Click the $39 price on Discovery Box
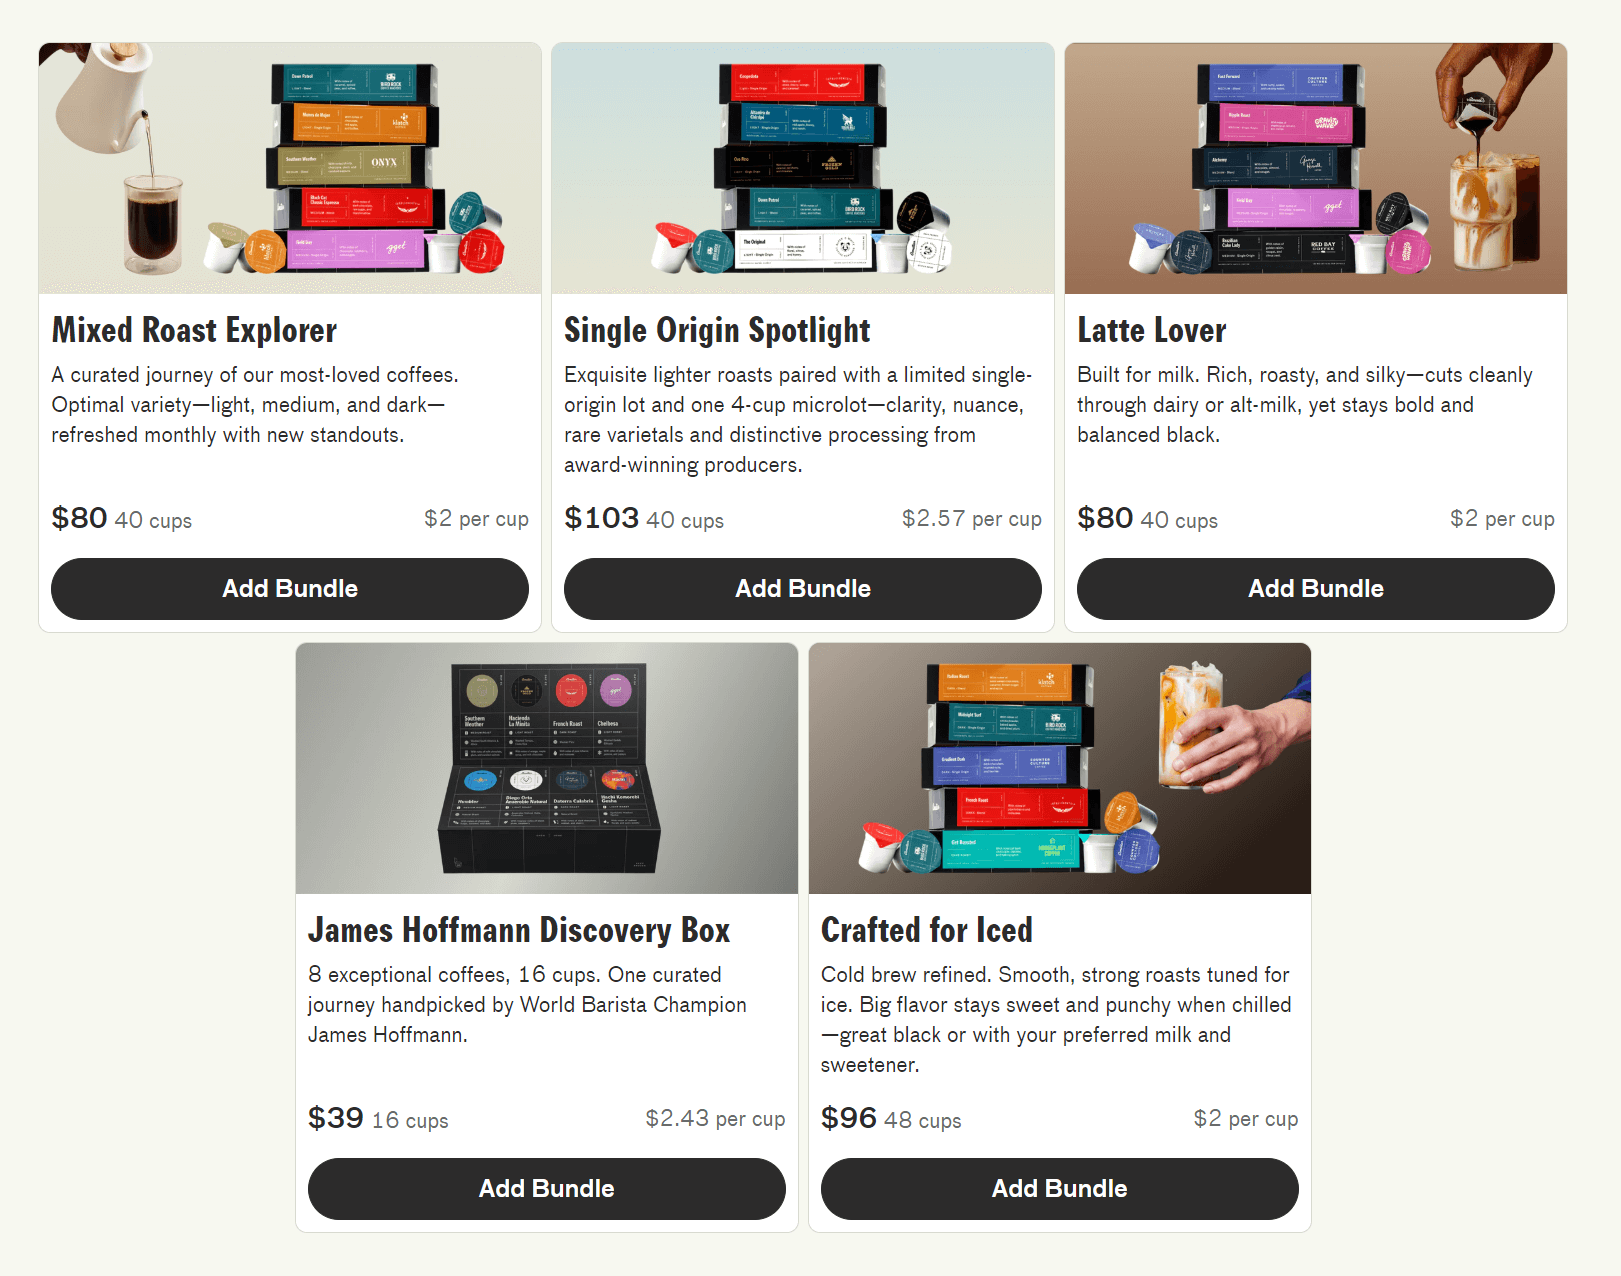 pos(335,1118)
